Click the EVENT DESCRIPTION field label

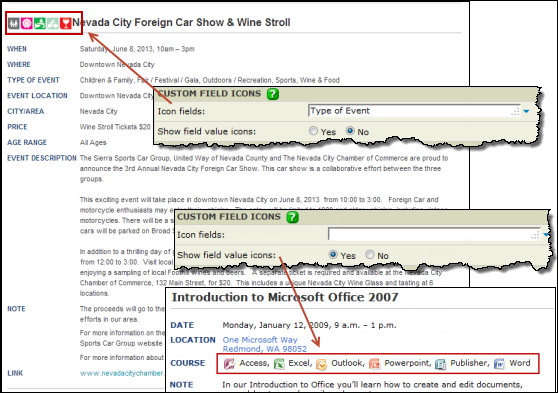[42, 158]
